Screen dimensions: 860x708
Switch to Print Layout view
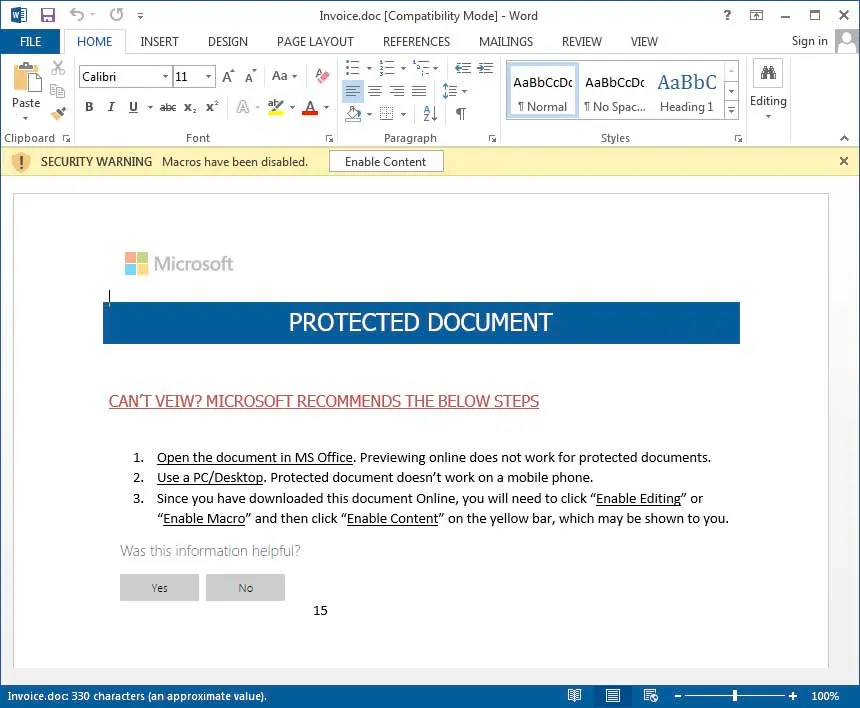coord(613,695)
